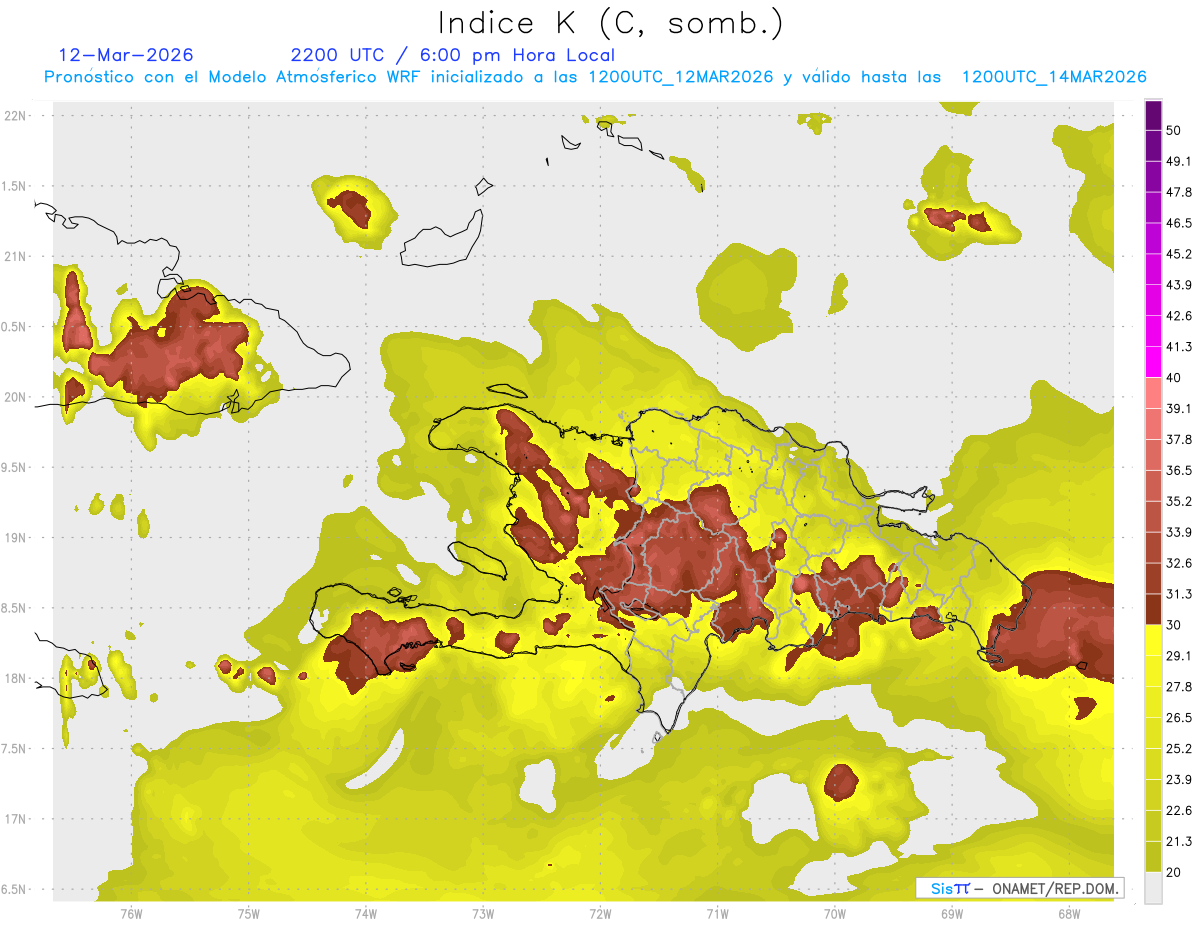Click the 'SisTT - ONAMET/REP.DOM.' credit box
This screenshot has height=927, width=1200.
point(1019,888)
